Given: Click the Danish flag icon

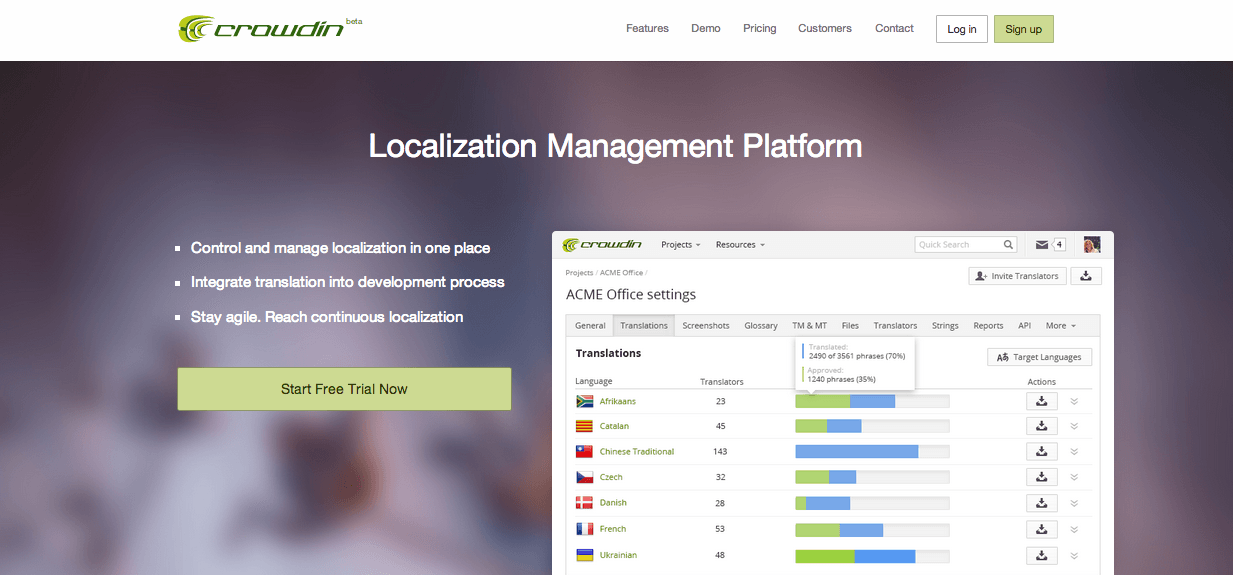Looking at the screenshot, I should 585,503.
